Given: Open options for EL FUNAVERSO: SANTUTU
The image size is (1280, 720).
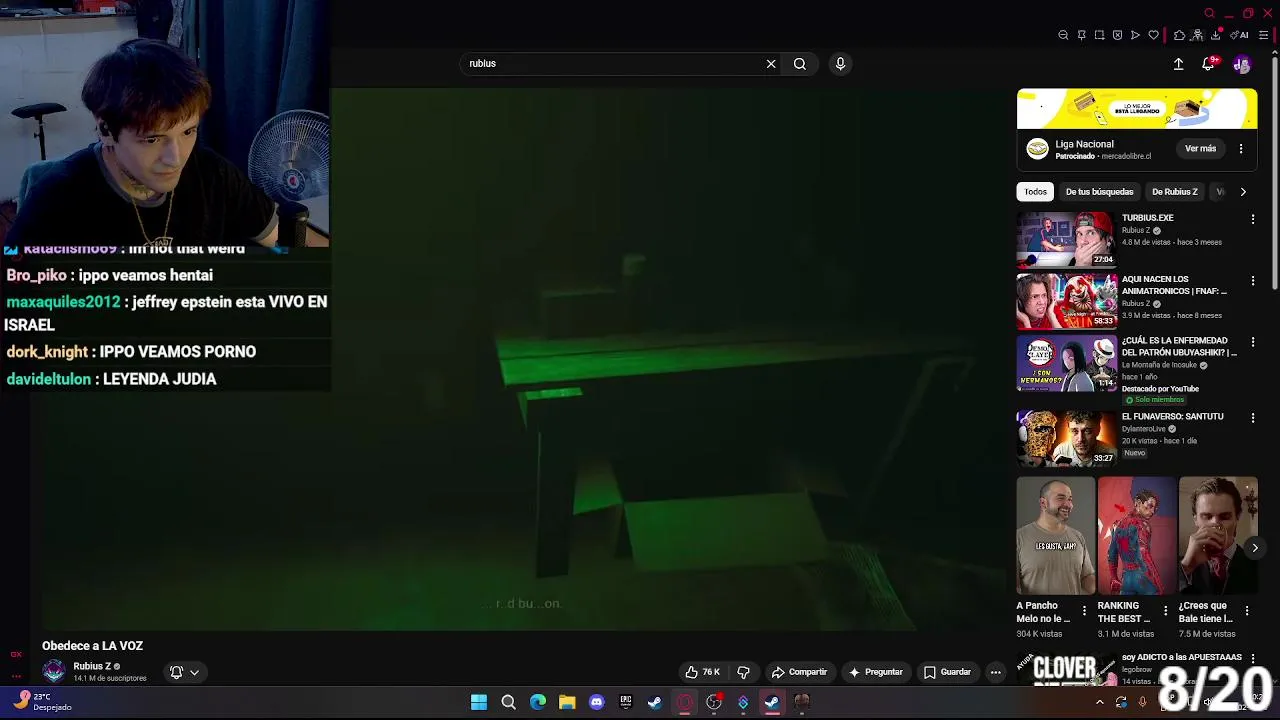Looking at the screenshot, I should pyautogui.click(x=1253, y=419).
